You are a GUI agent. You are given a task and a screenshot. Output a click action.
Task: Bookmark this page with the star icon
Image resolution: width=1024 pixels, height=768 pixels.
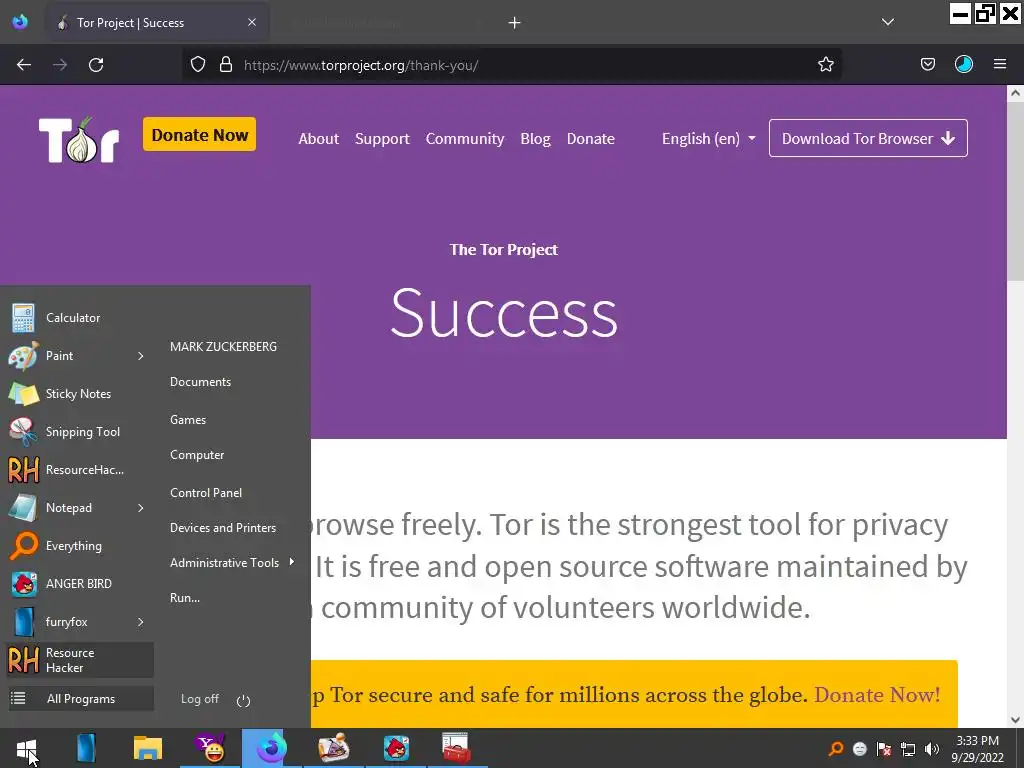pos(825,65)
